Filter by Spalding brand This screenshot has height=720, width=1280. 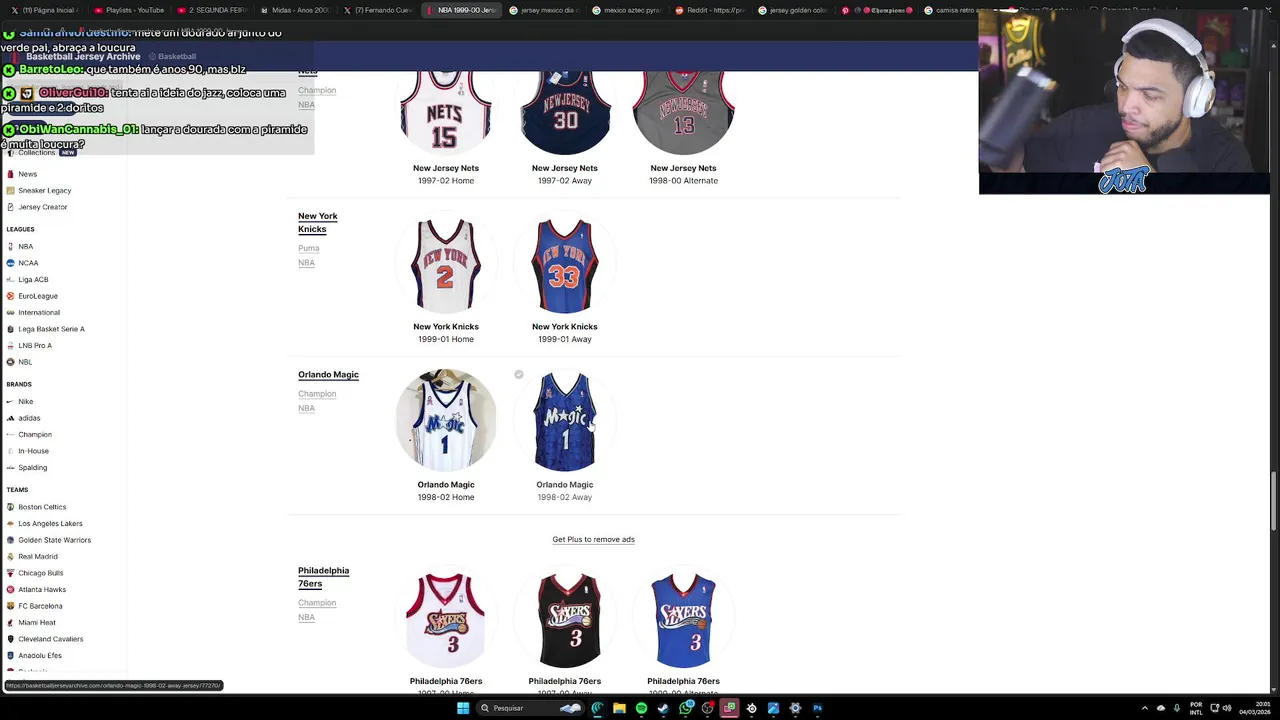pos(27,467)
